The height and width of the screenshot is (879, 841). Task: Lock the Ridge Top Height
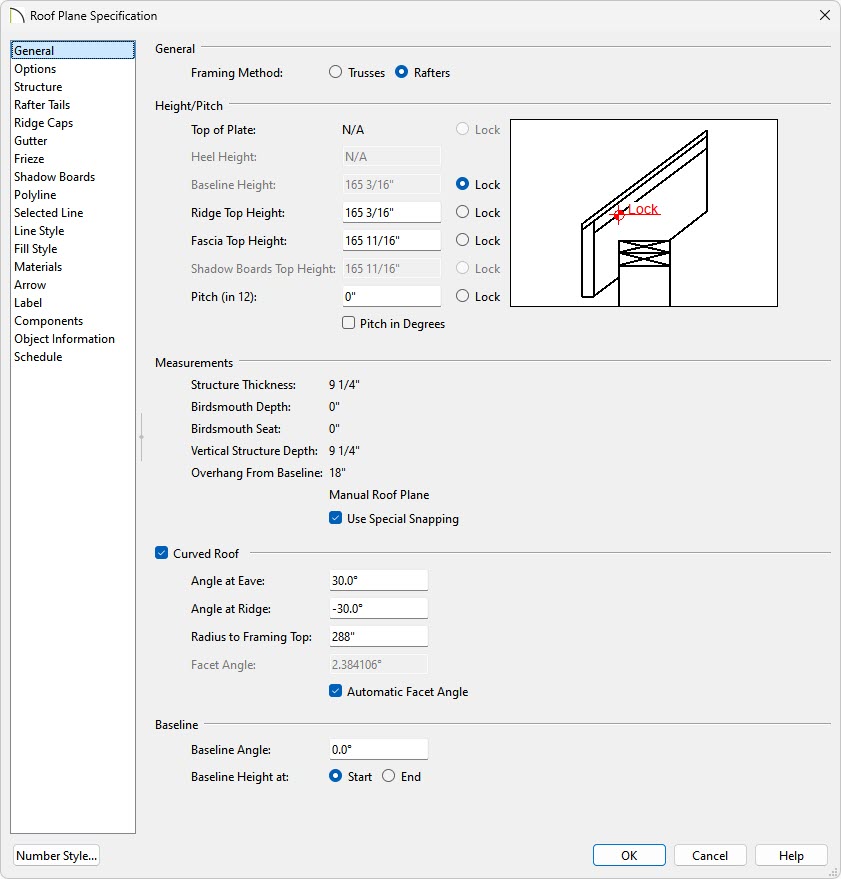[463, 212]
